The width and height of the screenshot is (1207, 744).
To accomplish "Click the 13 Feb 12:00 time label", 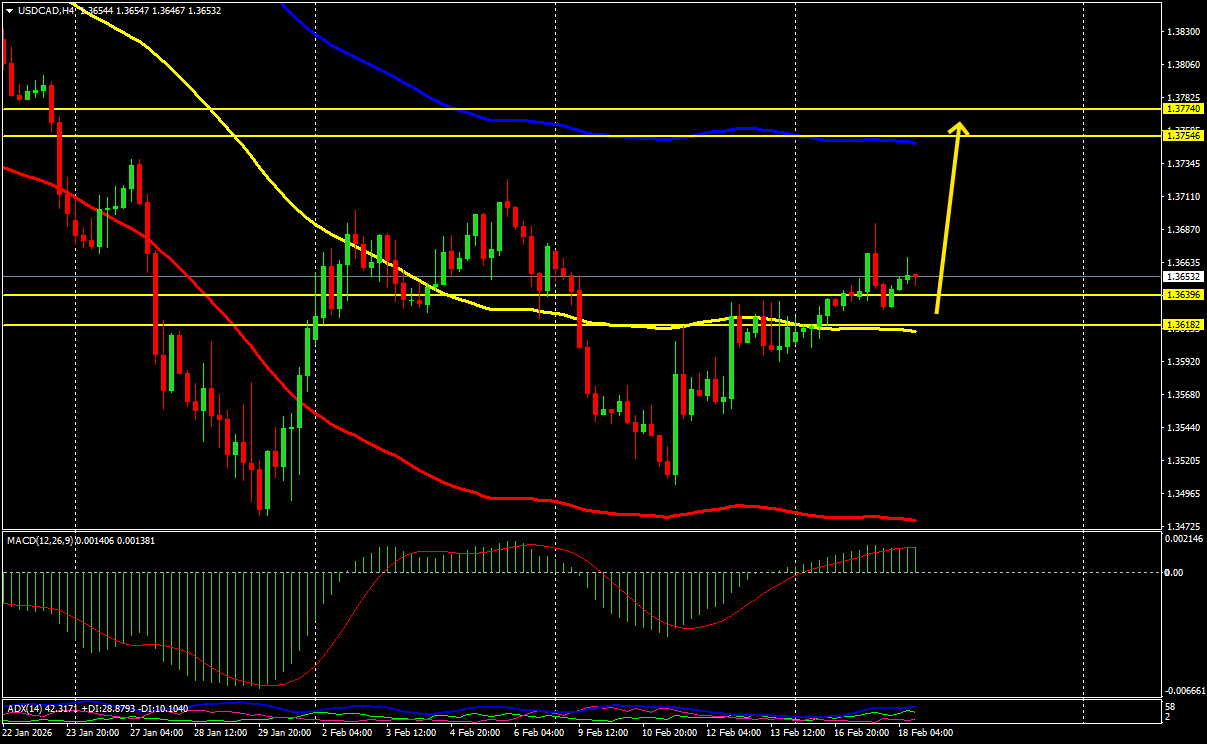I will 799,733.
